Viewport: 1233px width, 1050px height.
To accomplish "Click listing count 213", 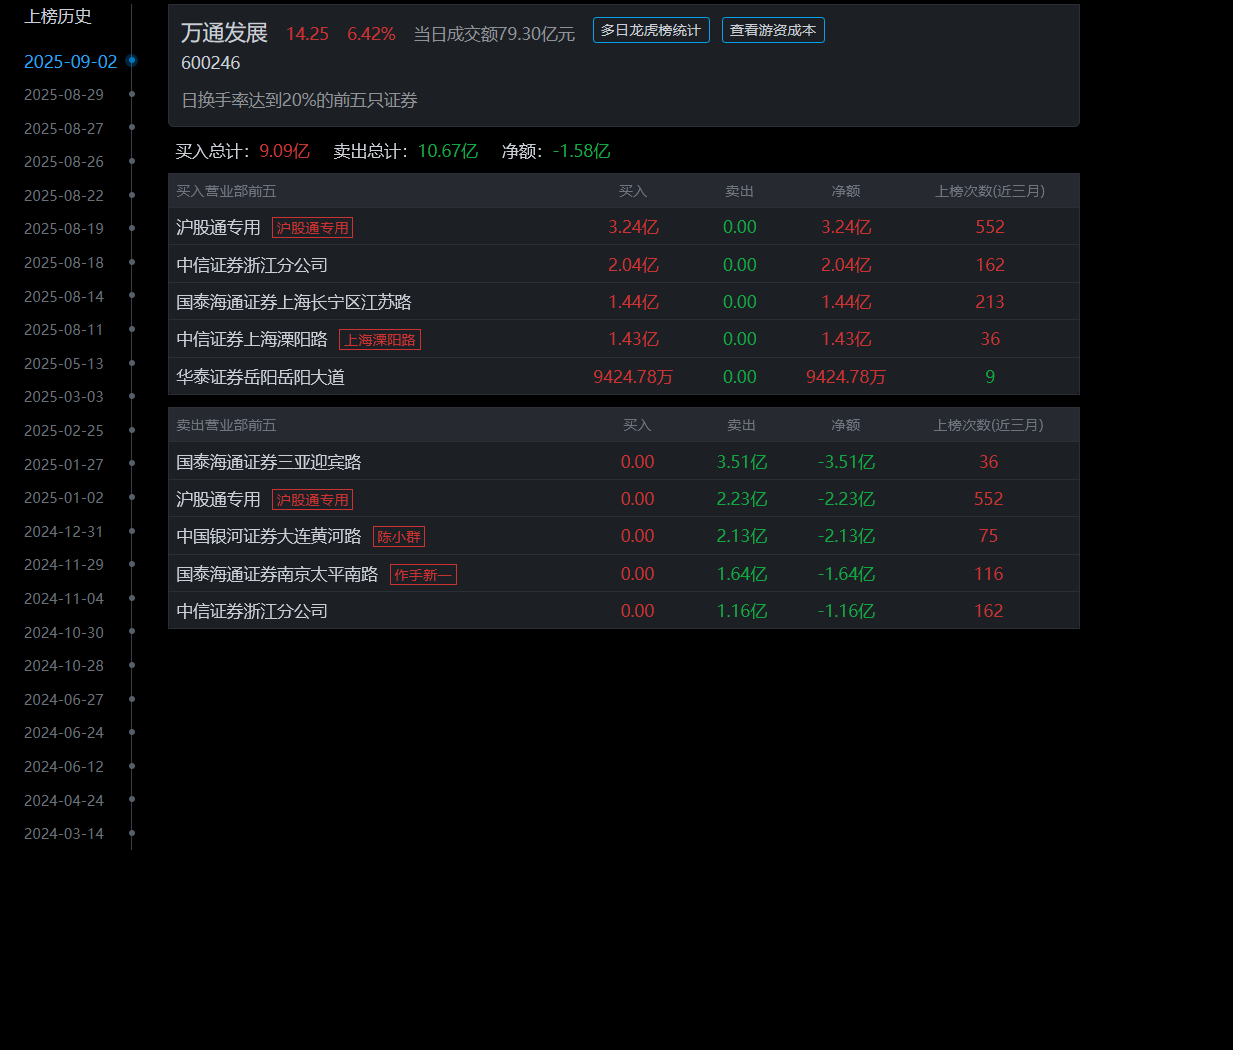I will click(x=990, y=302).
